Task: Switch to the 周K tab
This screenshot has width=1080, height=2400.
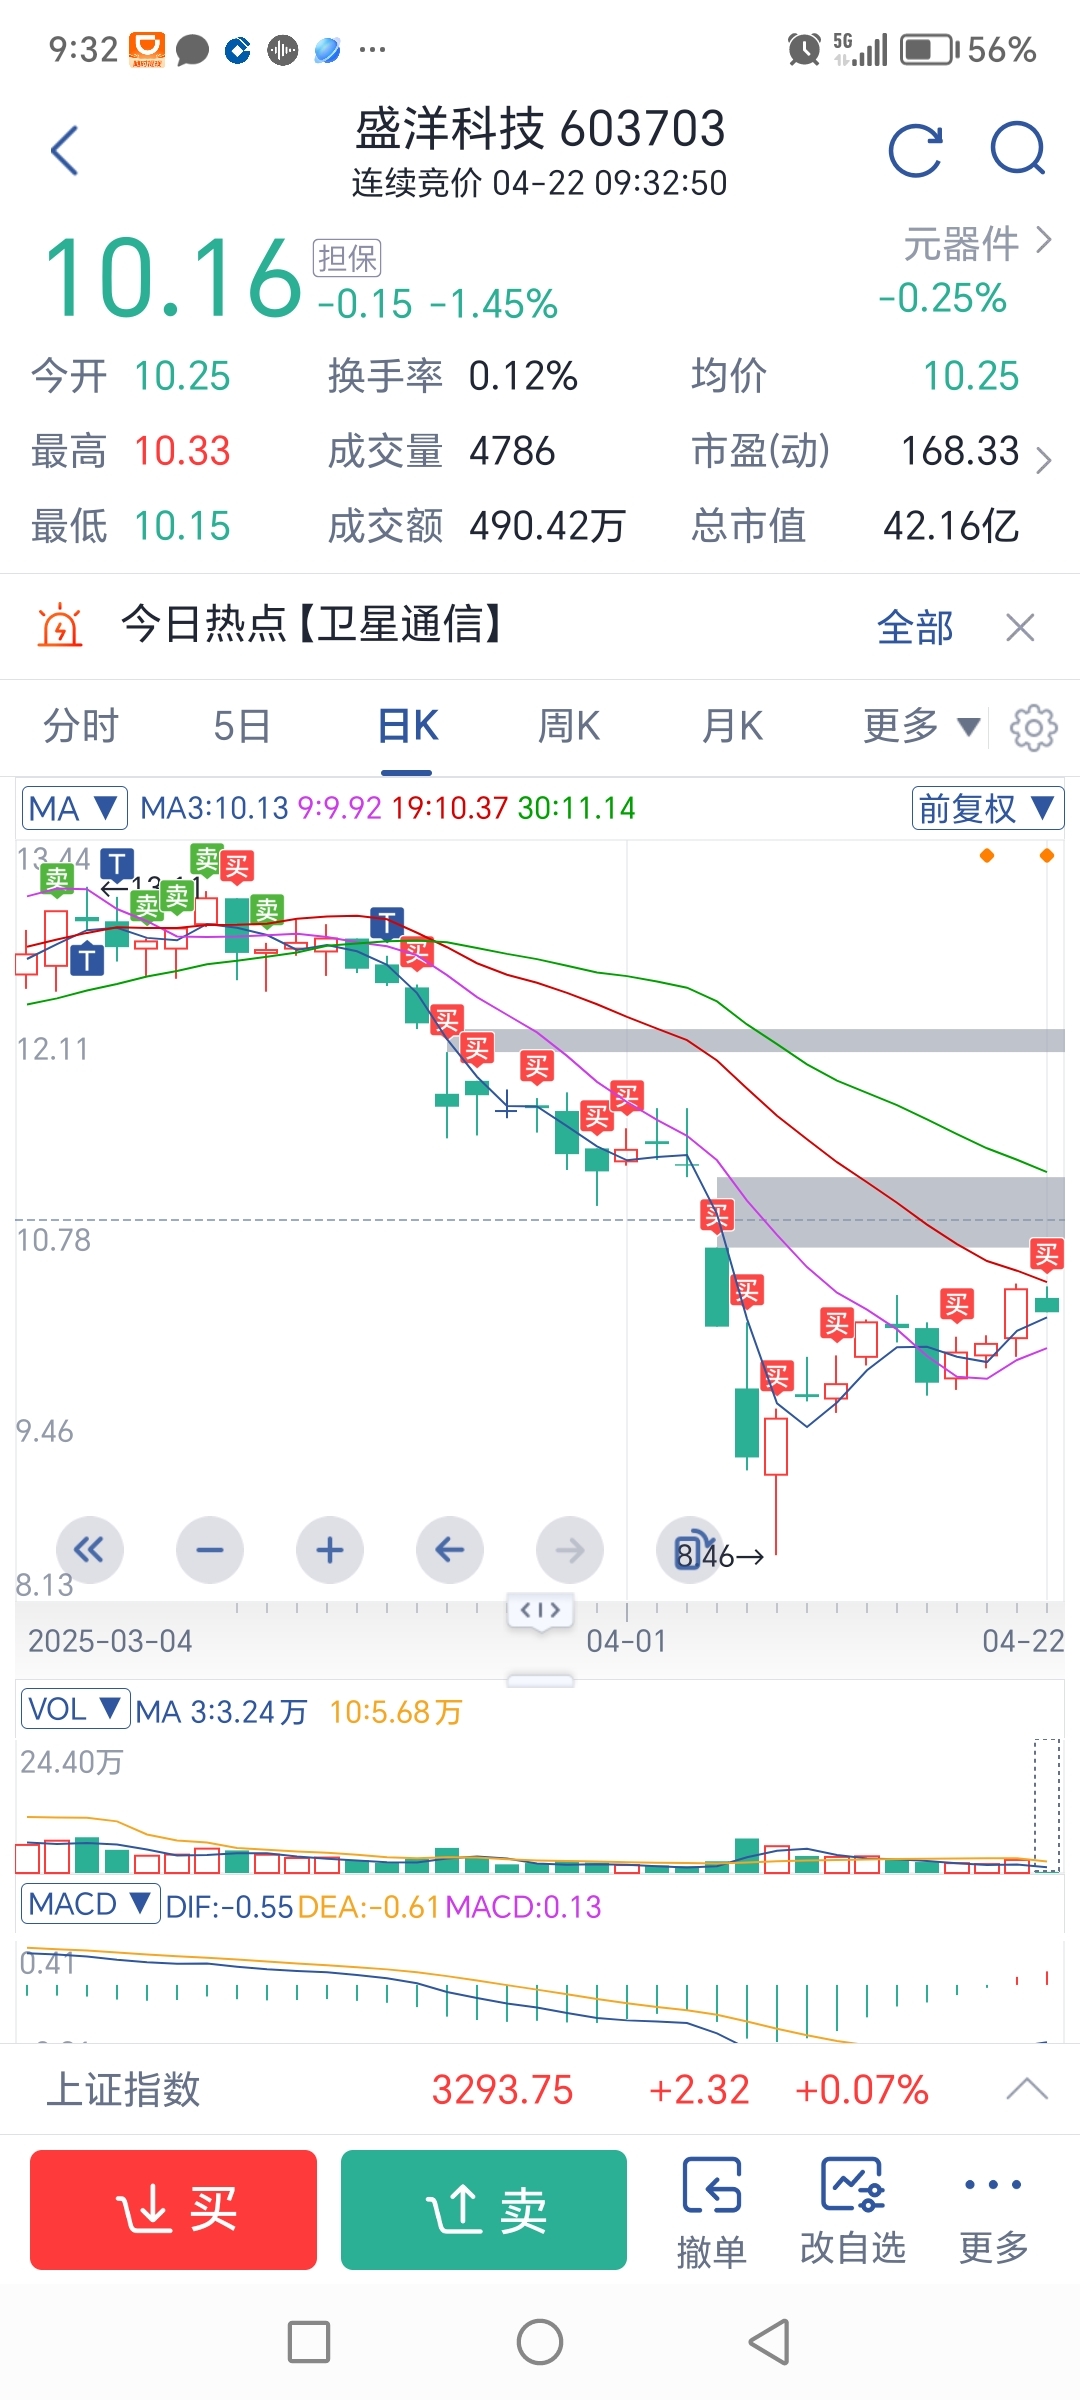Action: [568, 726]
